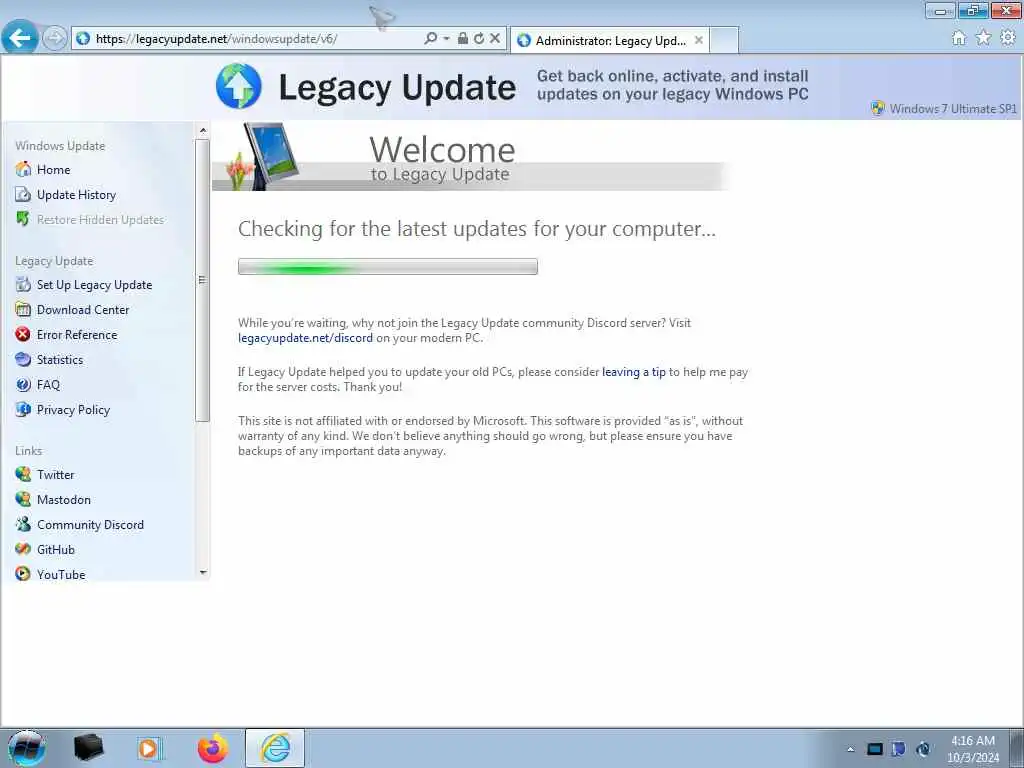Click the red Error Reference icon
The height and width of the screenshot is (768, 1024).
click(23, 334)
